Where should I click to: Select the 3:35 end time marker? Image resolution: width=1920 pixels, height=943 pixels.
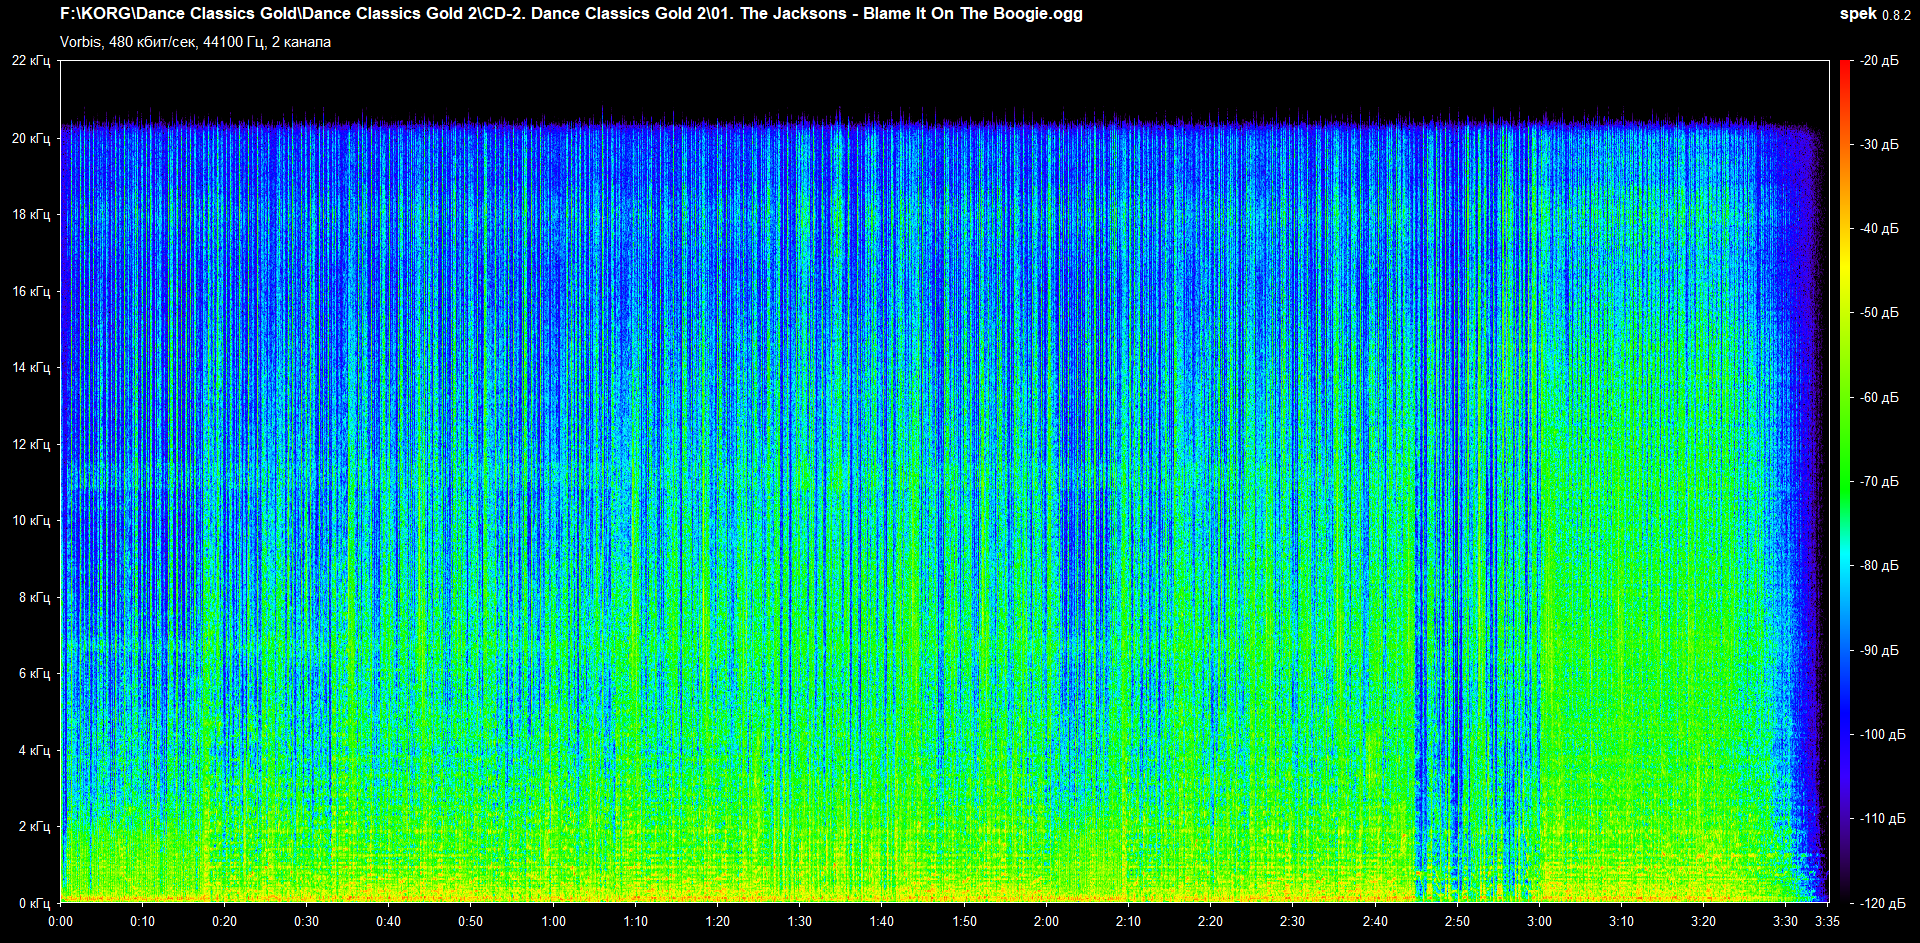tap(1827, 921)
